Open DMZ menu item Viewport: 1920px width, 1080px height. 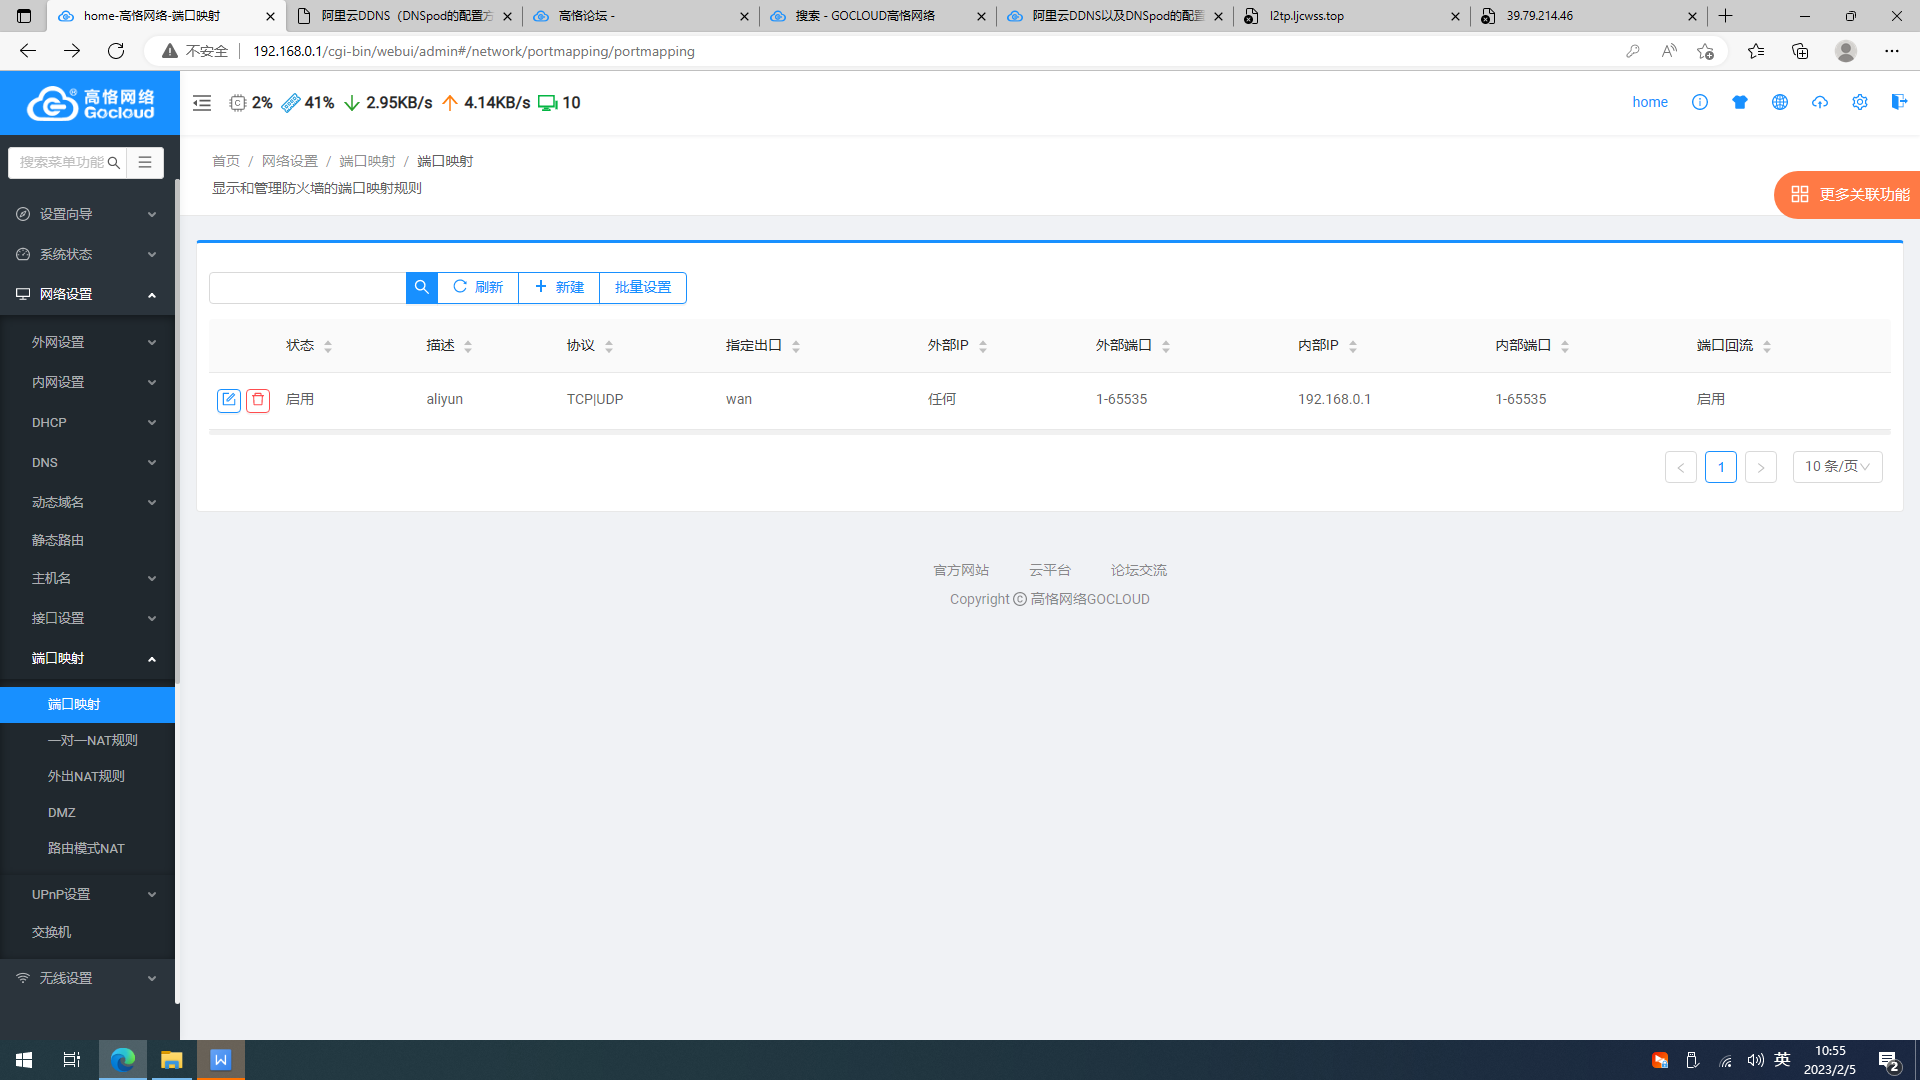61,813
